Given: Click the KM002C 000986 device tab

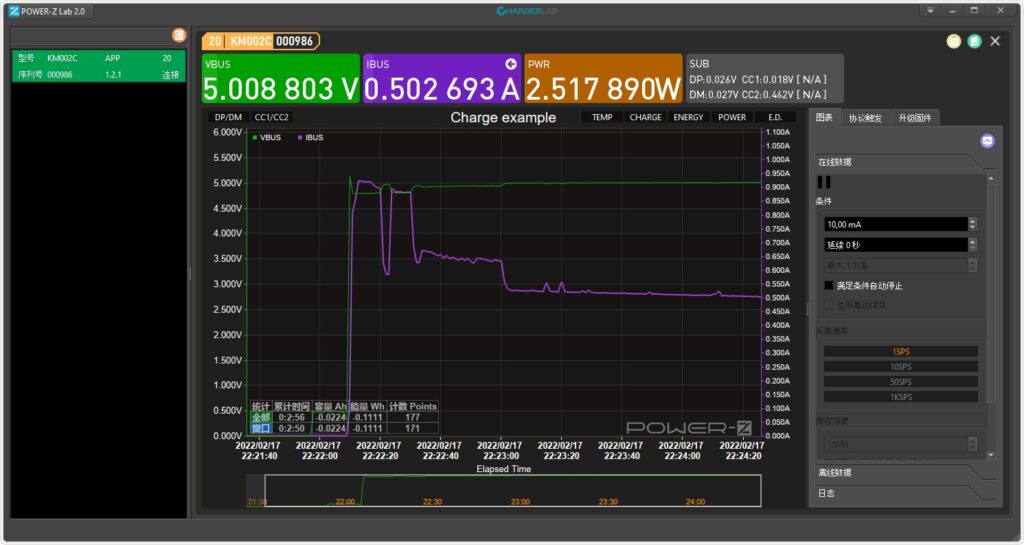Looking at the screenshot, I should point(261,41).
